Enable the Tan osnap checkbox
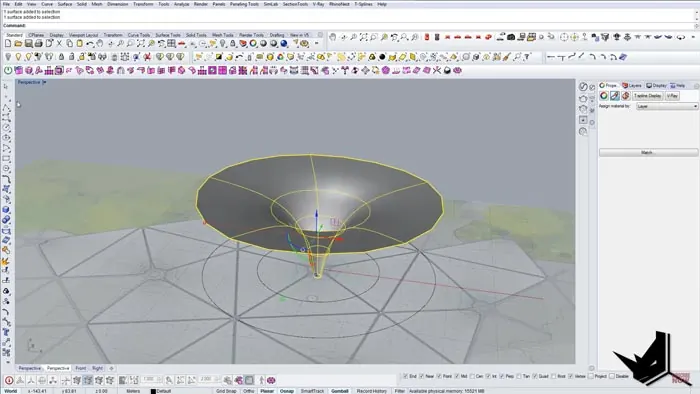The width and height of the screenshot is (700, 394). tap(519, 377)
